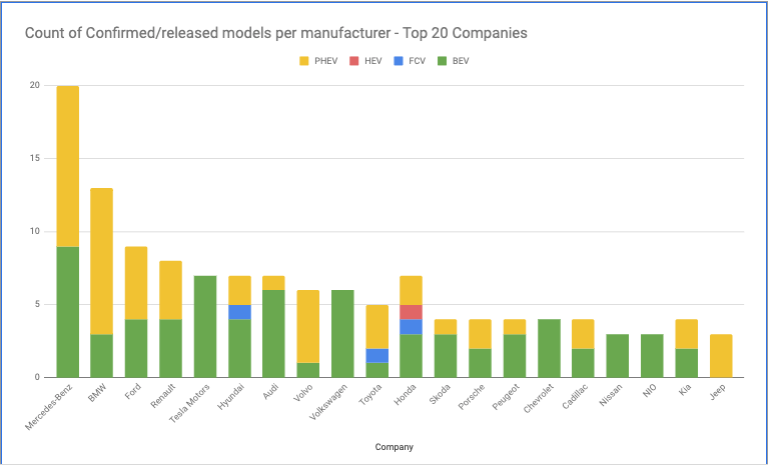This screenshot has height=465, width=768.
Task: Select Honda blue FCV bar segment
Action: pos(411,327)
